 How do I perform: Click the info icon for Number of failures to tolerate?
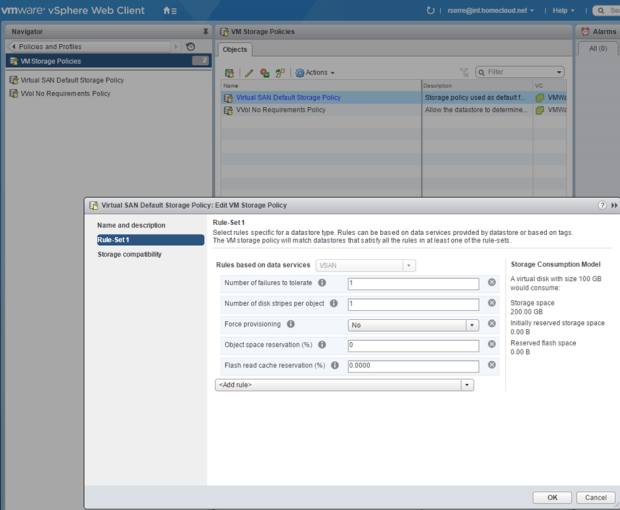pos(322,283)
